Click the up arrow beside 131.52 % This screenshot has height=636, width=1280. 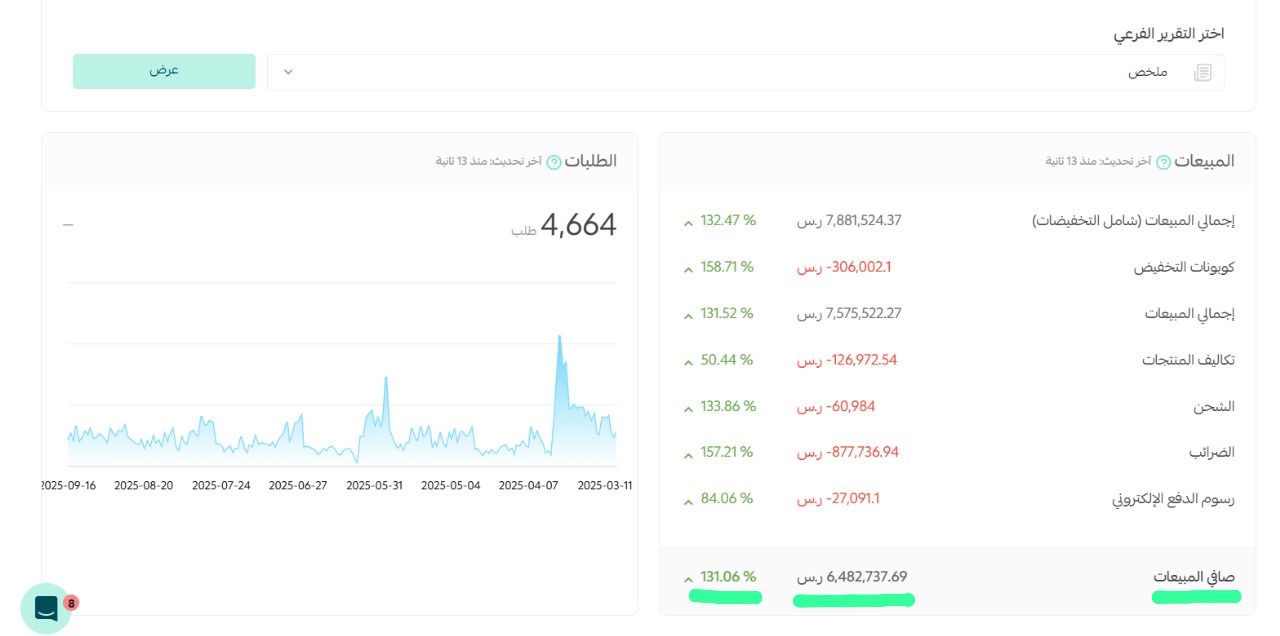coord(688,315)
